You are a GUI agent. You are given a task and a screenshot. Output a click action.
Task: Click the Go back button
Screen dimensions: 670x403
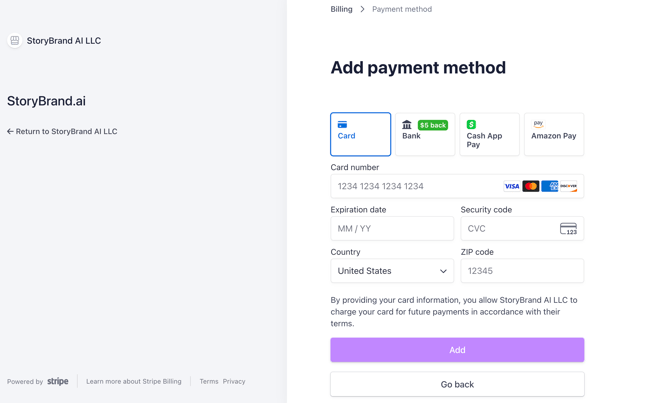click(457, 384)
